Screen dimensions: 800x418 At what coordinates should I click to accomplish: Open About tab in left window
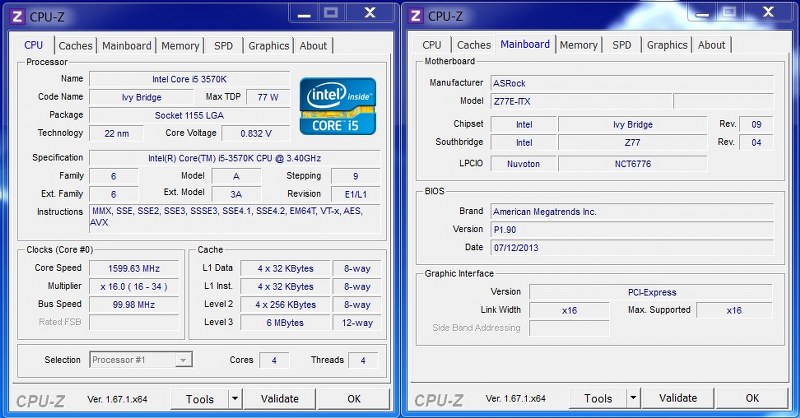coord(313,45)
